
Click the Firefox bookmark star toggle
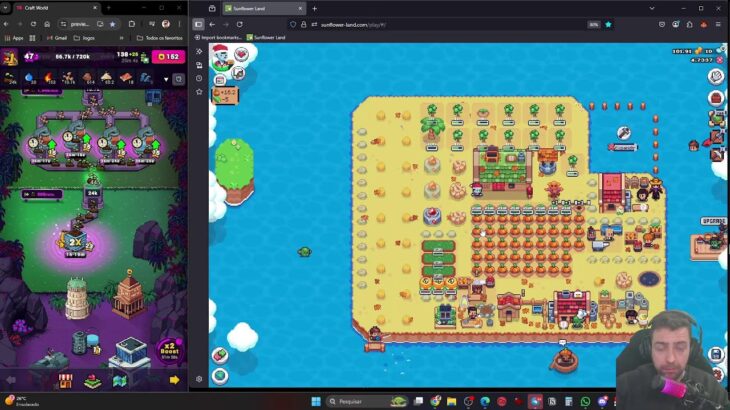click(608, 24)
